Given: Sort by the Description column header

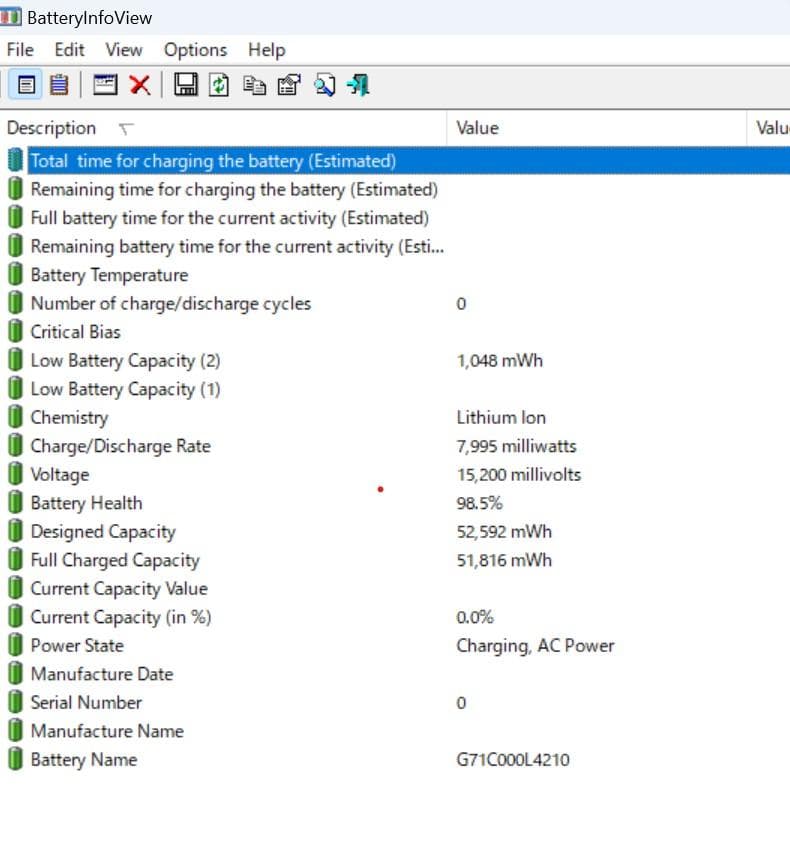Looking at the screenshot, I should 52,128.
